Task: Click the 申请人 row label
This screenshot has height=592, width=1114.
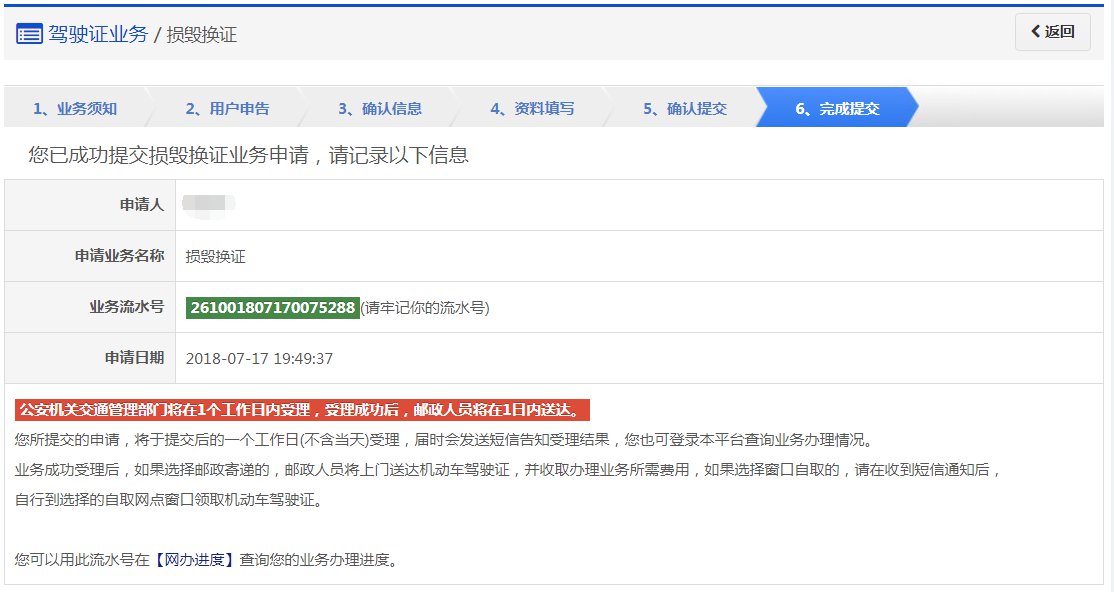Action: 141,204
